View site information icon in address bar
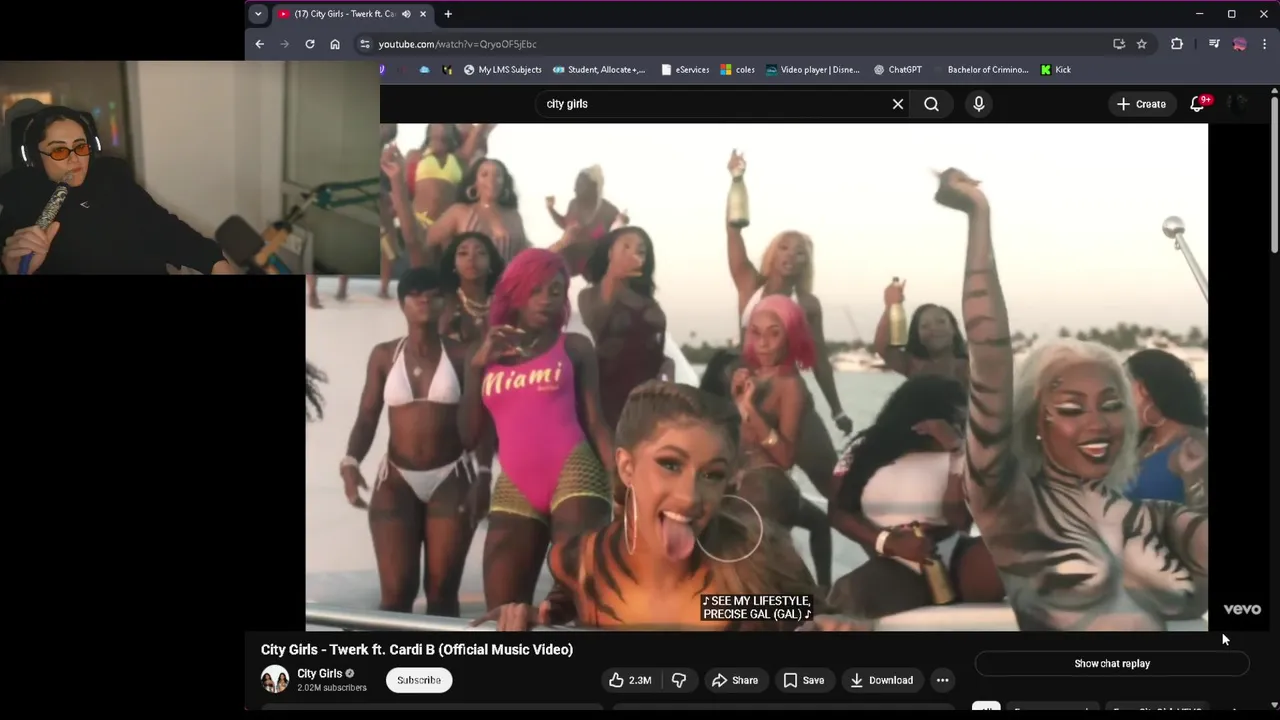This screenshot has width=1280, height=720. 365,44
